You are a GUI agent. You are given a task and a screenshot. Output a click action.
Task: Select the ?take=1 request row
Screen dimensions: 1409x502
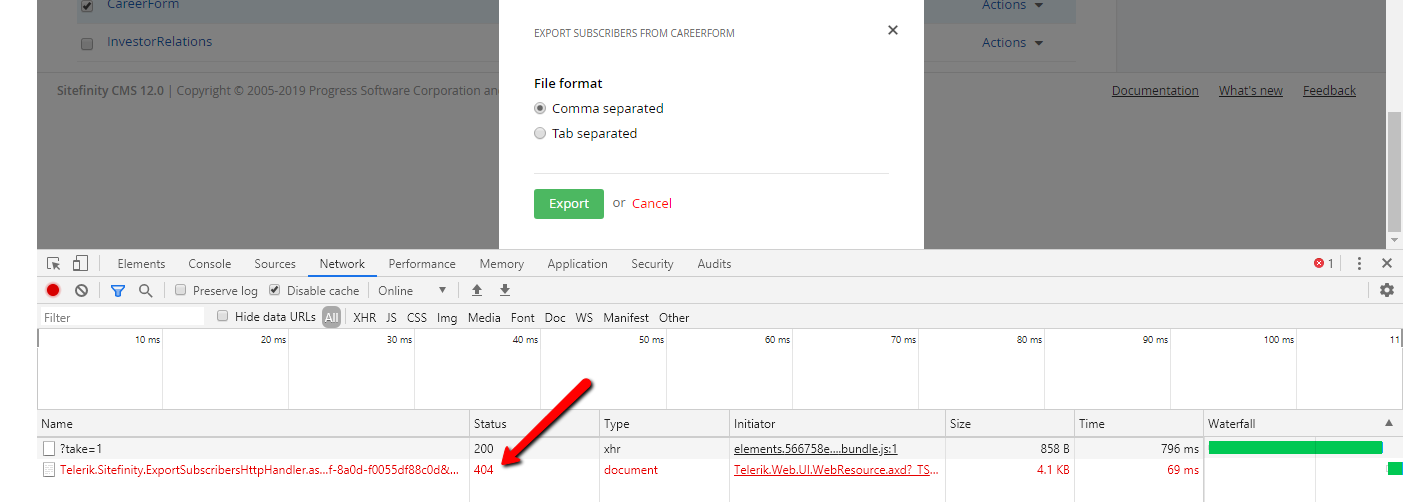[720, 449]
